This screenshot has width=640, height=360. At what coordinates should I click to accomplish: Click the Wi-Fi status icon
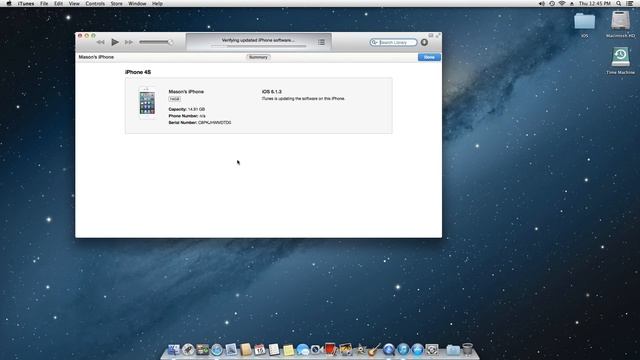pyautogui.click(x=562, y=4)
